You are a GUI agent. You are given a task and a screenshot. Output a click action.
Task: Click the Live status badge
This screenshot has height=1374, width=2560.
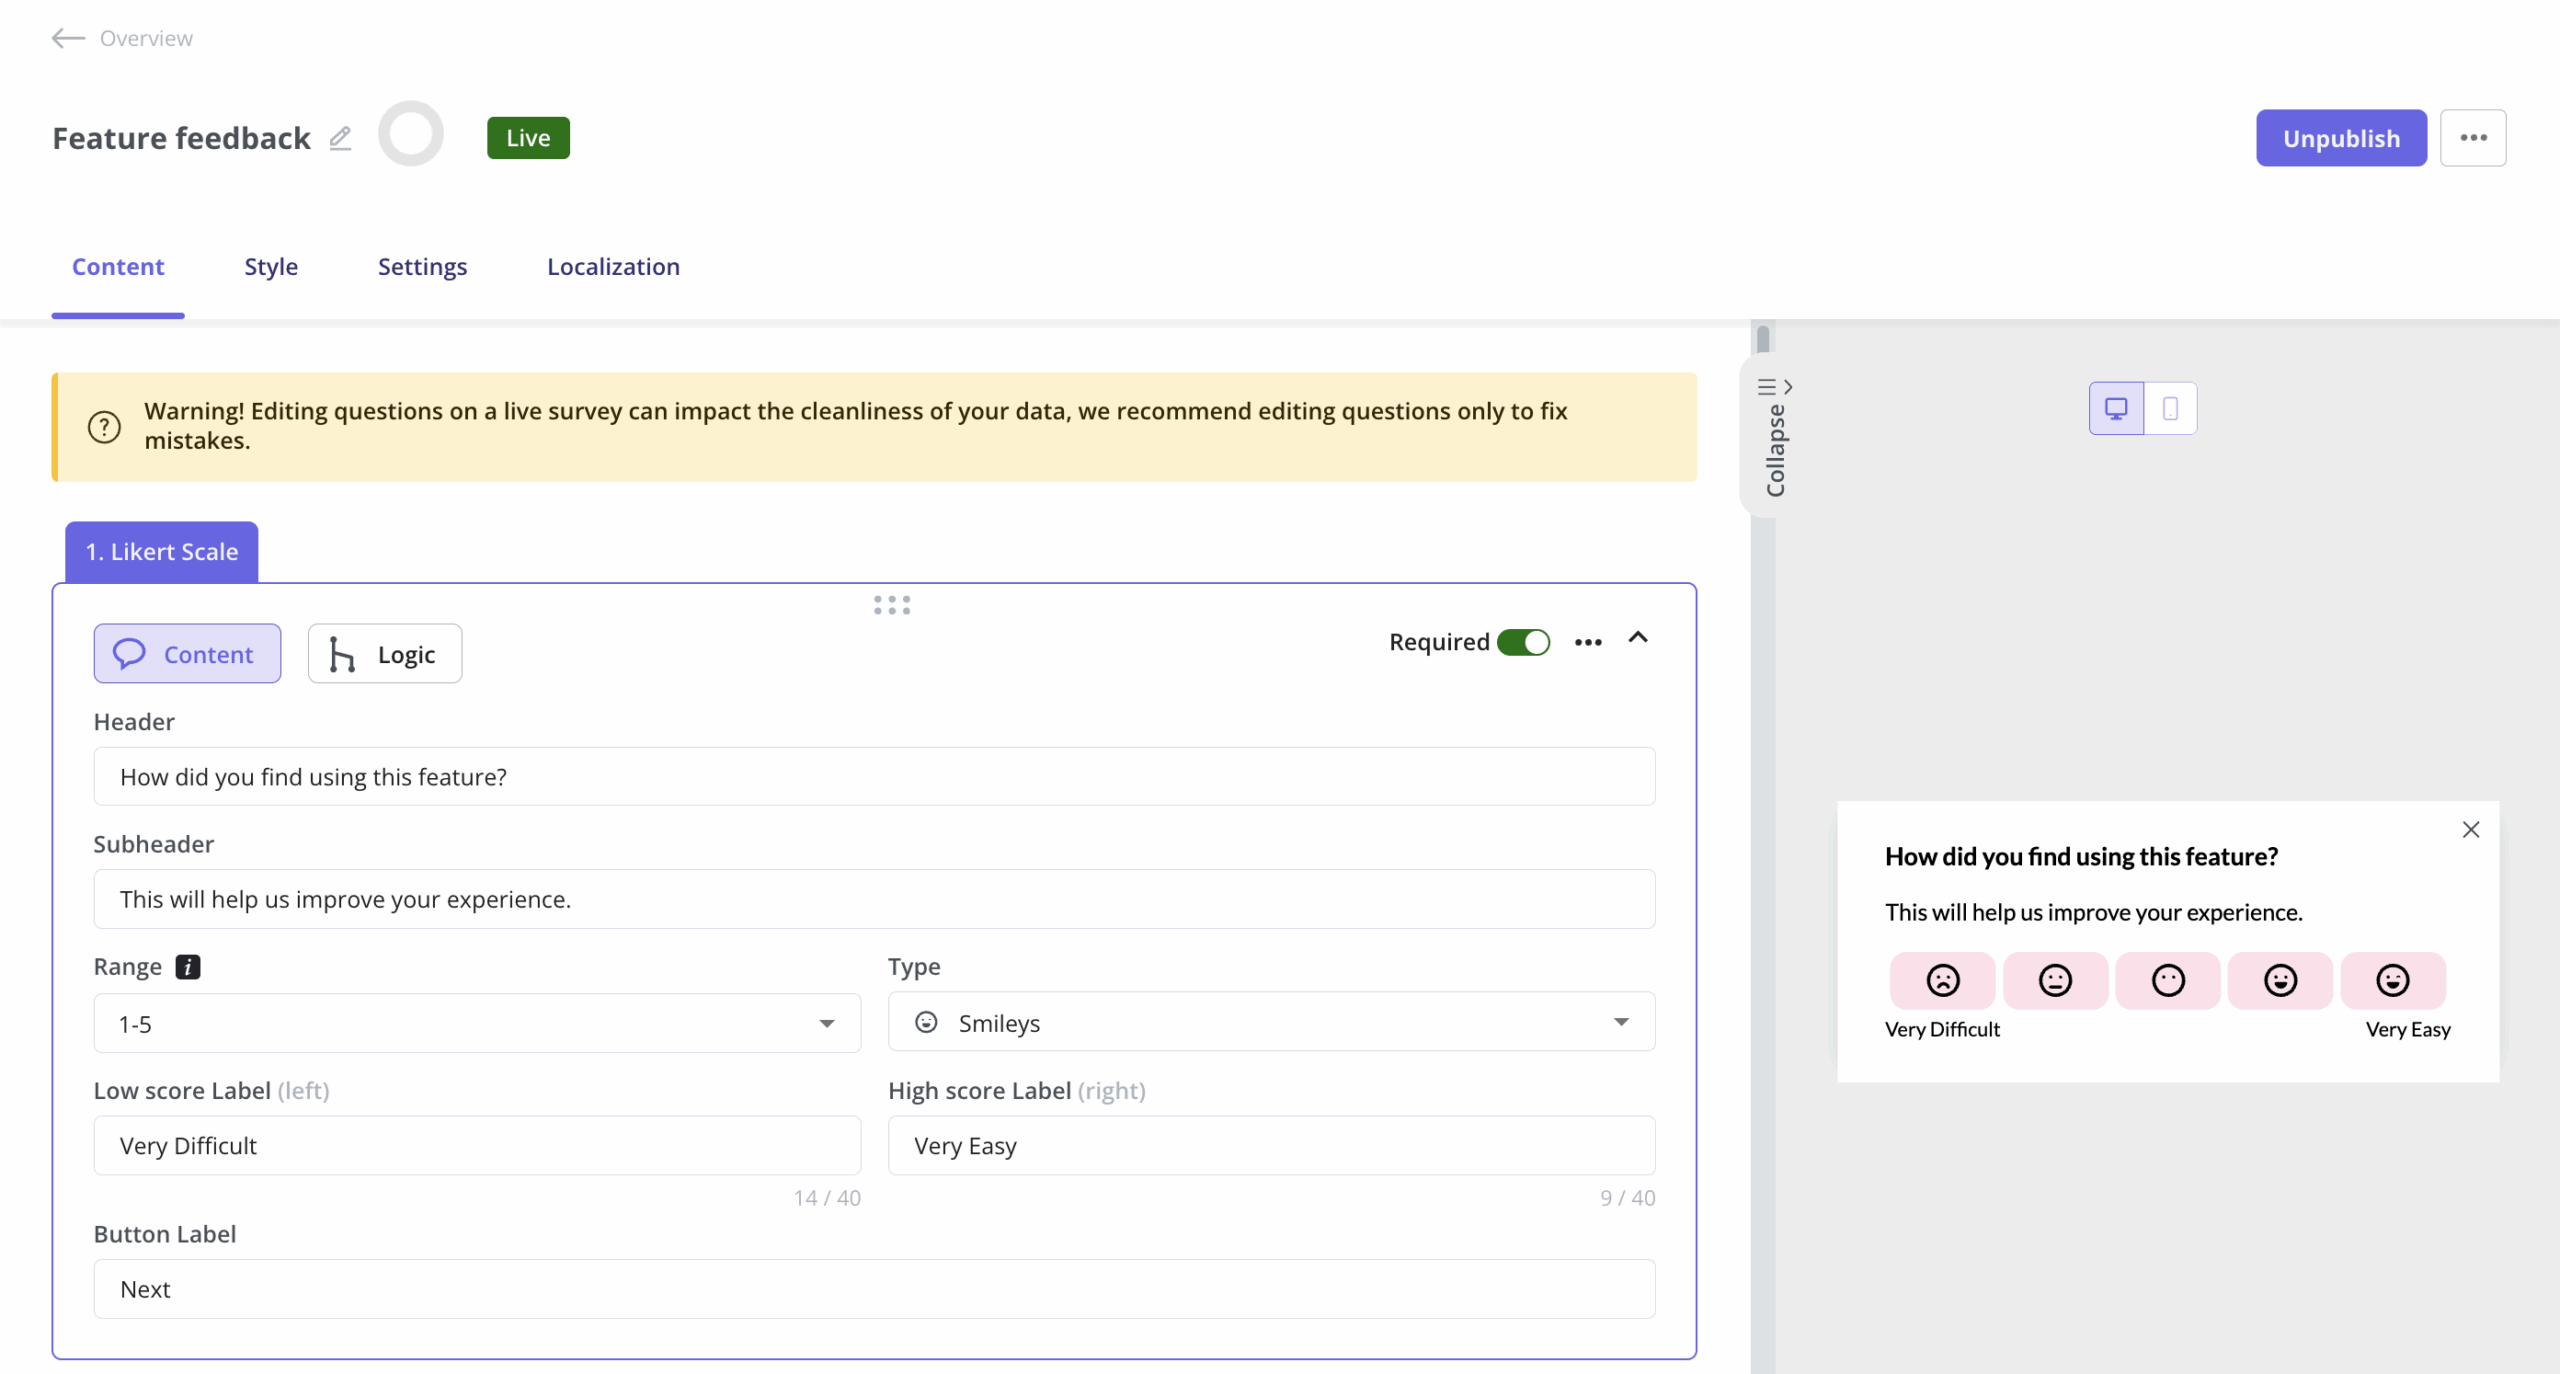click(x=528, y=138)
